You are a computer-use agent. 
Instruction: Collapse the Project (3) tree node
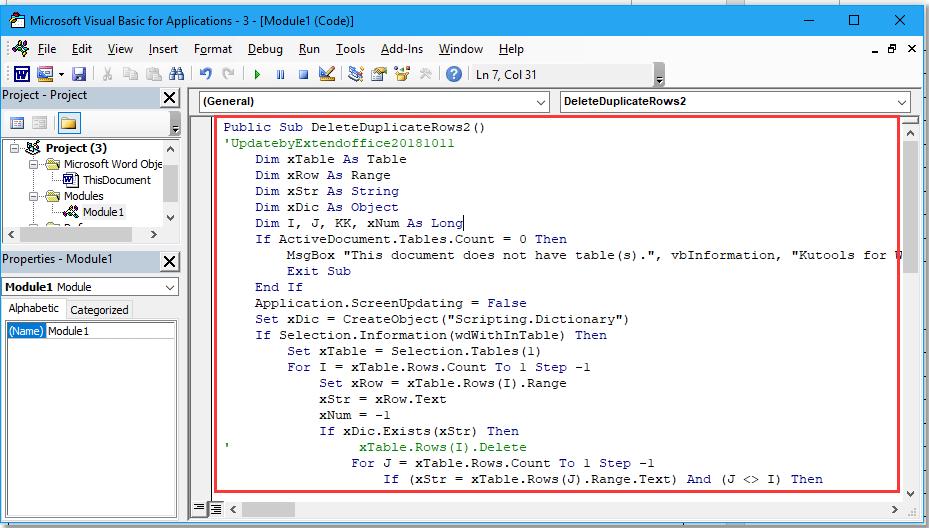[x=14, y=148]
